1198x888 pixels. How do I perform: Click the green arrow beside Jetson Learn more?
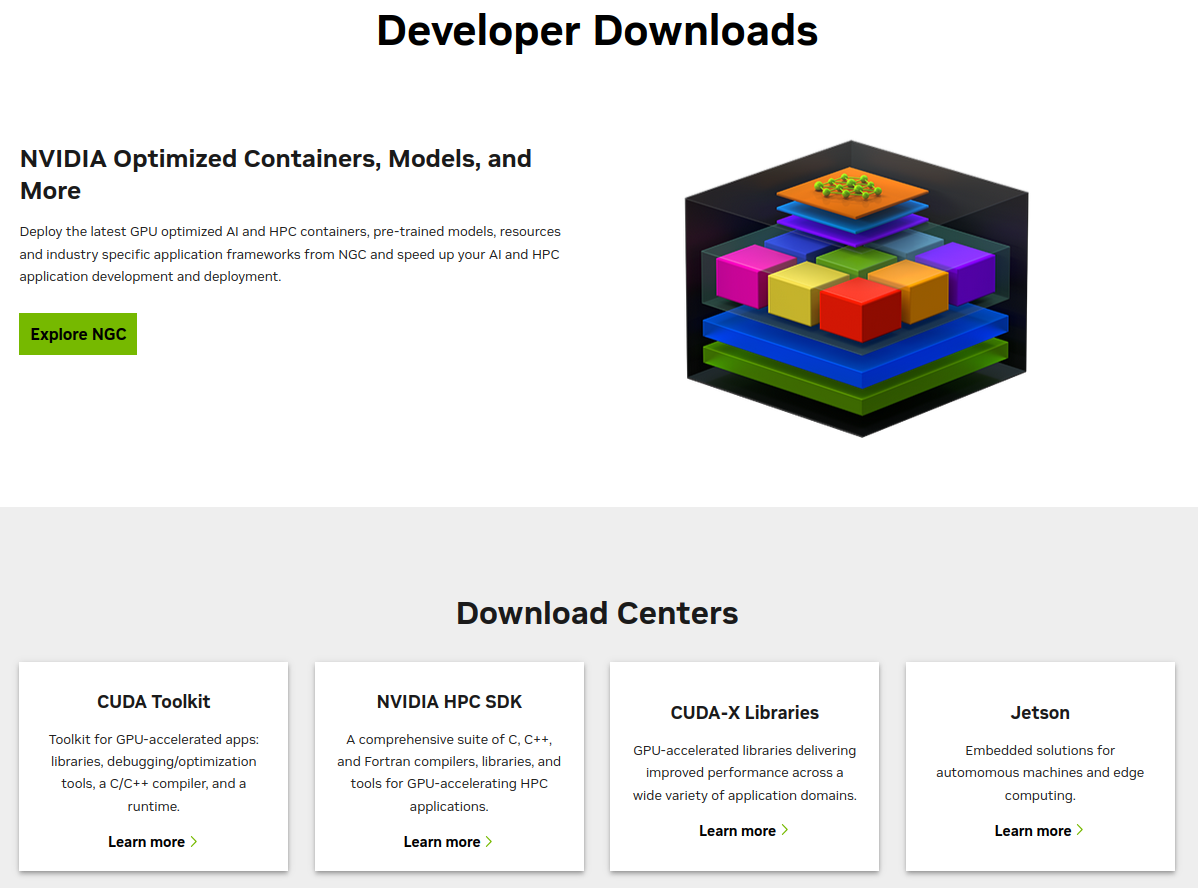tap(1080, 830)
